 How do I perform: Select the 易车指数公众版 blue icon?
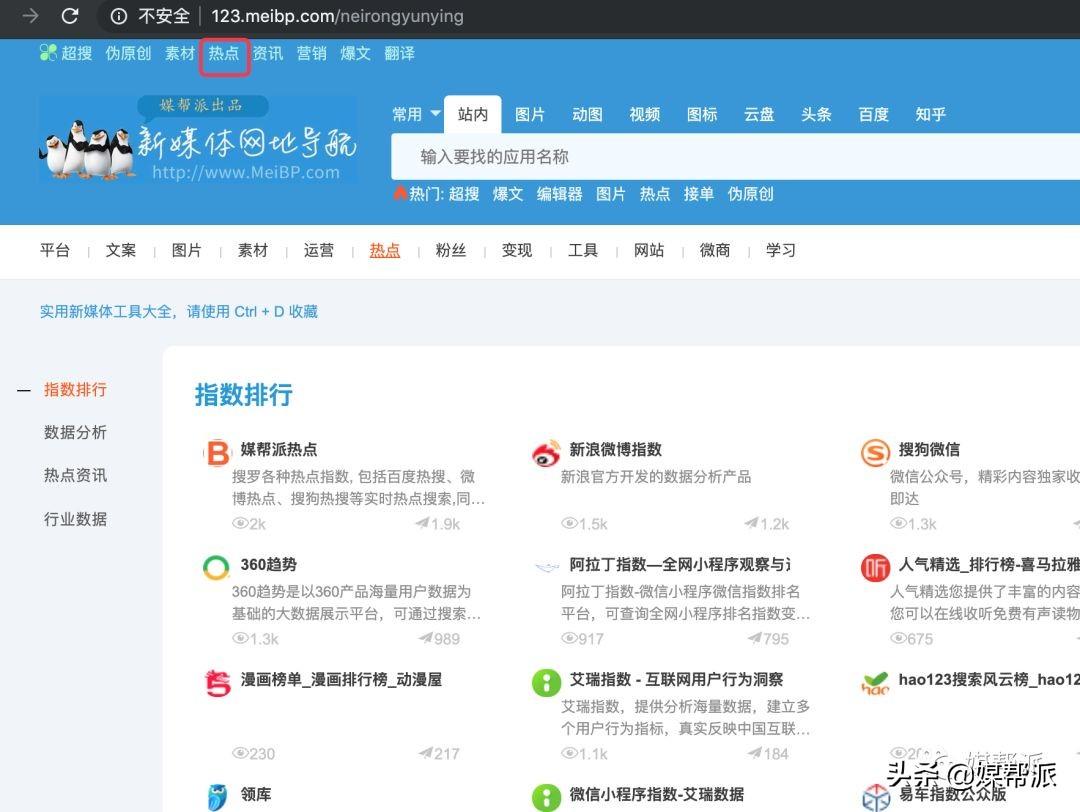point(874,798)
